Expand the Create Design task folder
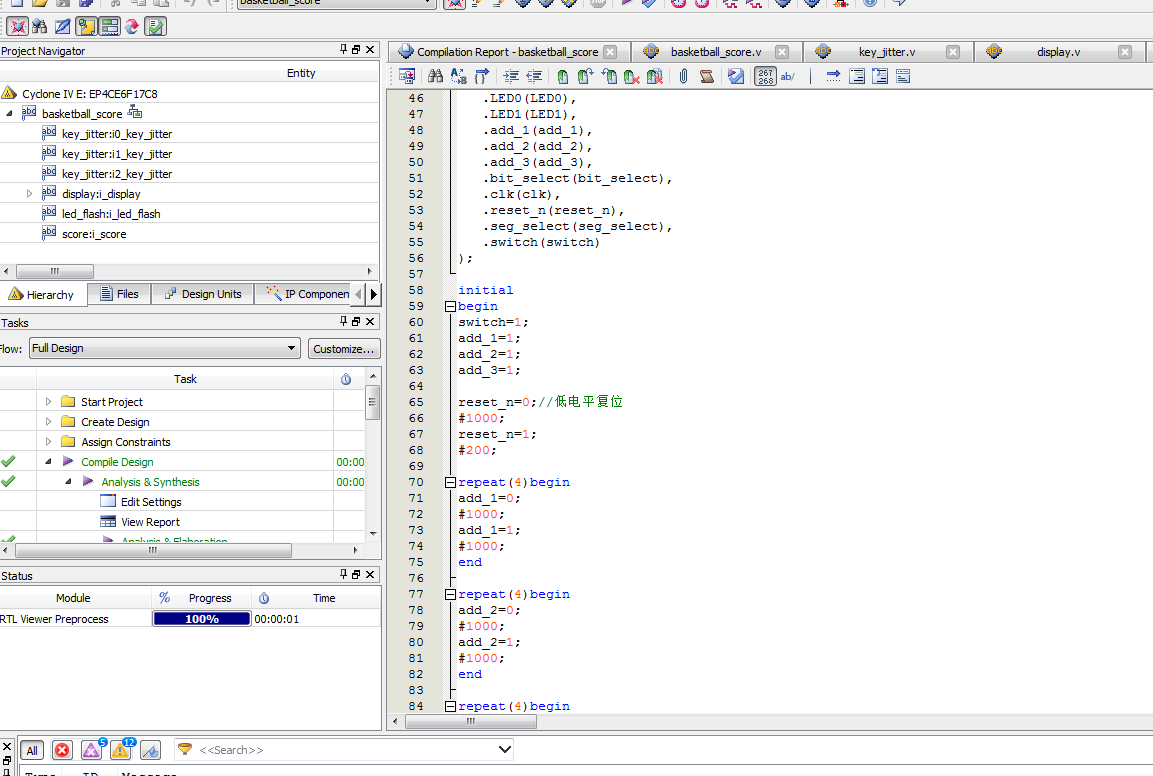1153x776 pixels. (x=49, y=421)
